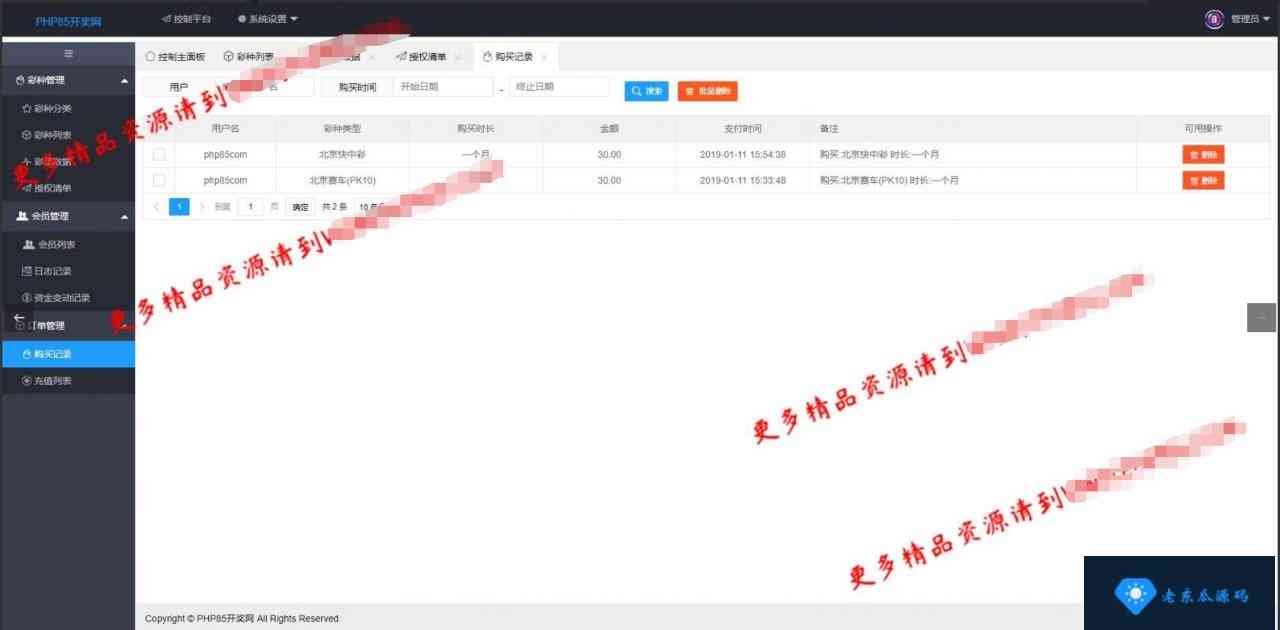Collapse the 会员管理 sidebar group

coord(68,216)
